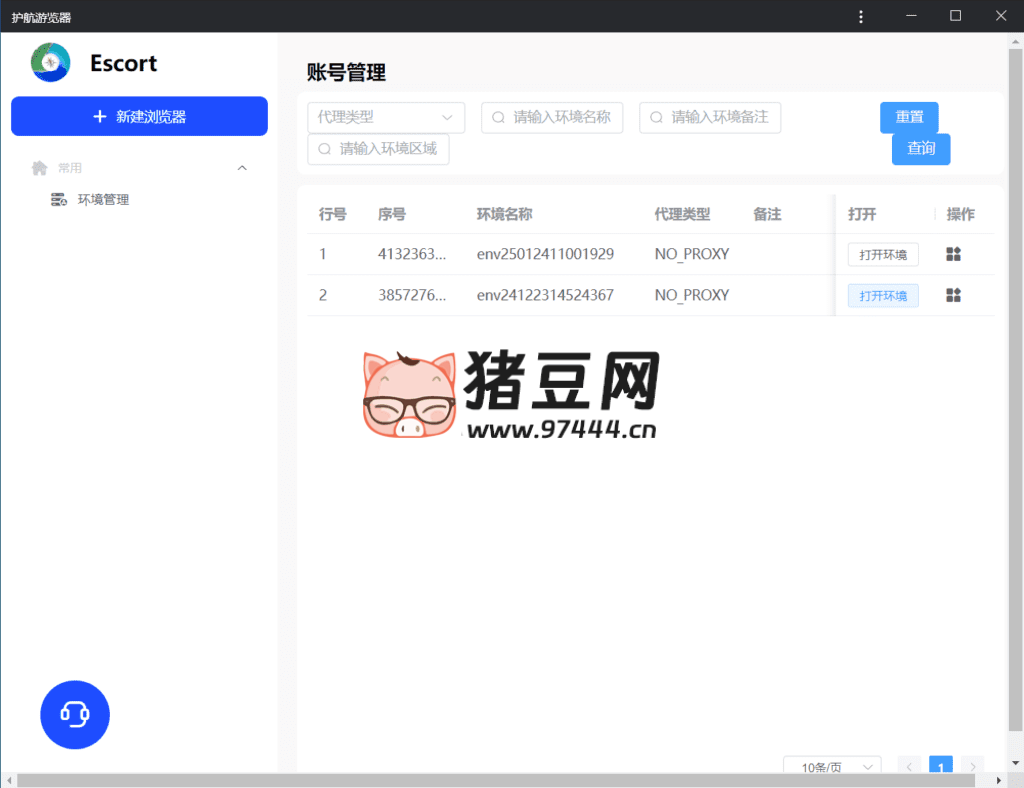
Task: Click the grid operation icon for env25012411001929
Action: click(x=952, y=254)
